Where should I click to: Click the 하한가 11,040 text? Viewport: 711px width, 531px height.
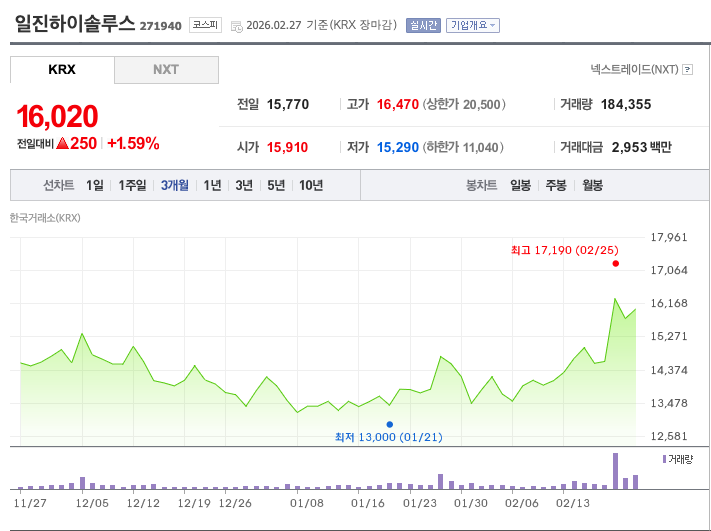(463, 147)
